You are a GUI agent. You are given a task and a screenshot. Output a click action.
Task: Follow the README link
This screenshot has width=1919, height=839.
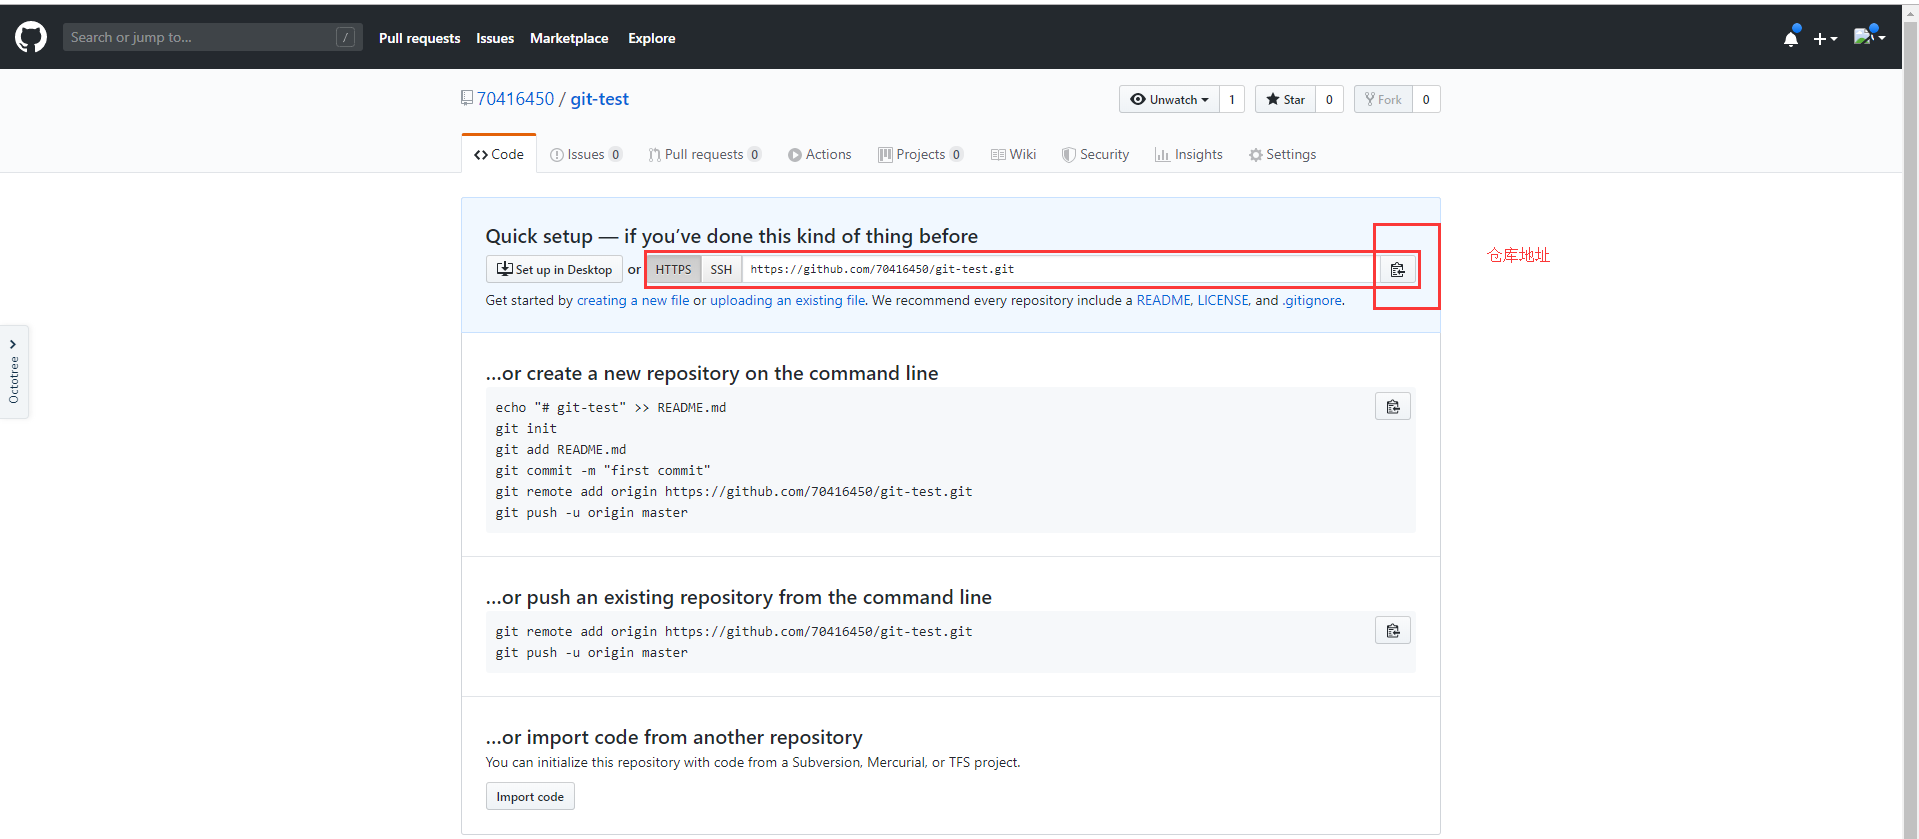click(x=1163, y=300)
